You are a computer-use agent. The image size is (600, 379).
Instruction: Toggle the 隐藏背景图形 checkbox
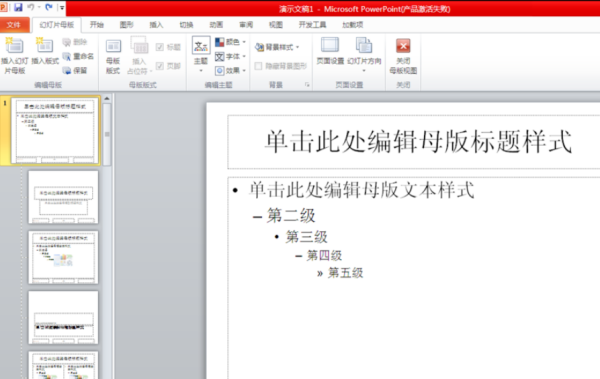[259, 66]
